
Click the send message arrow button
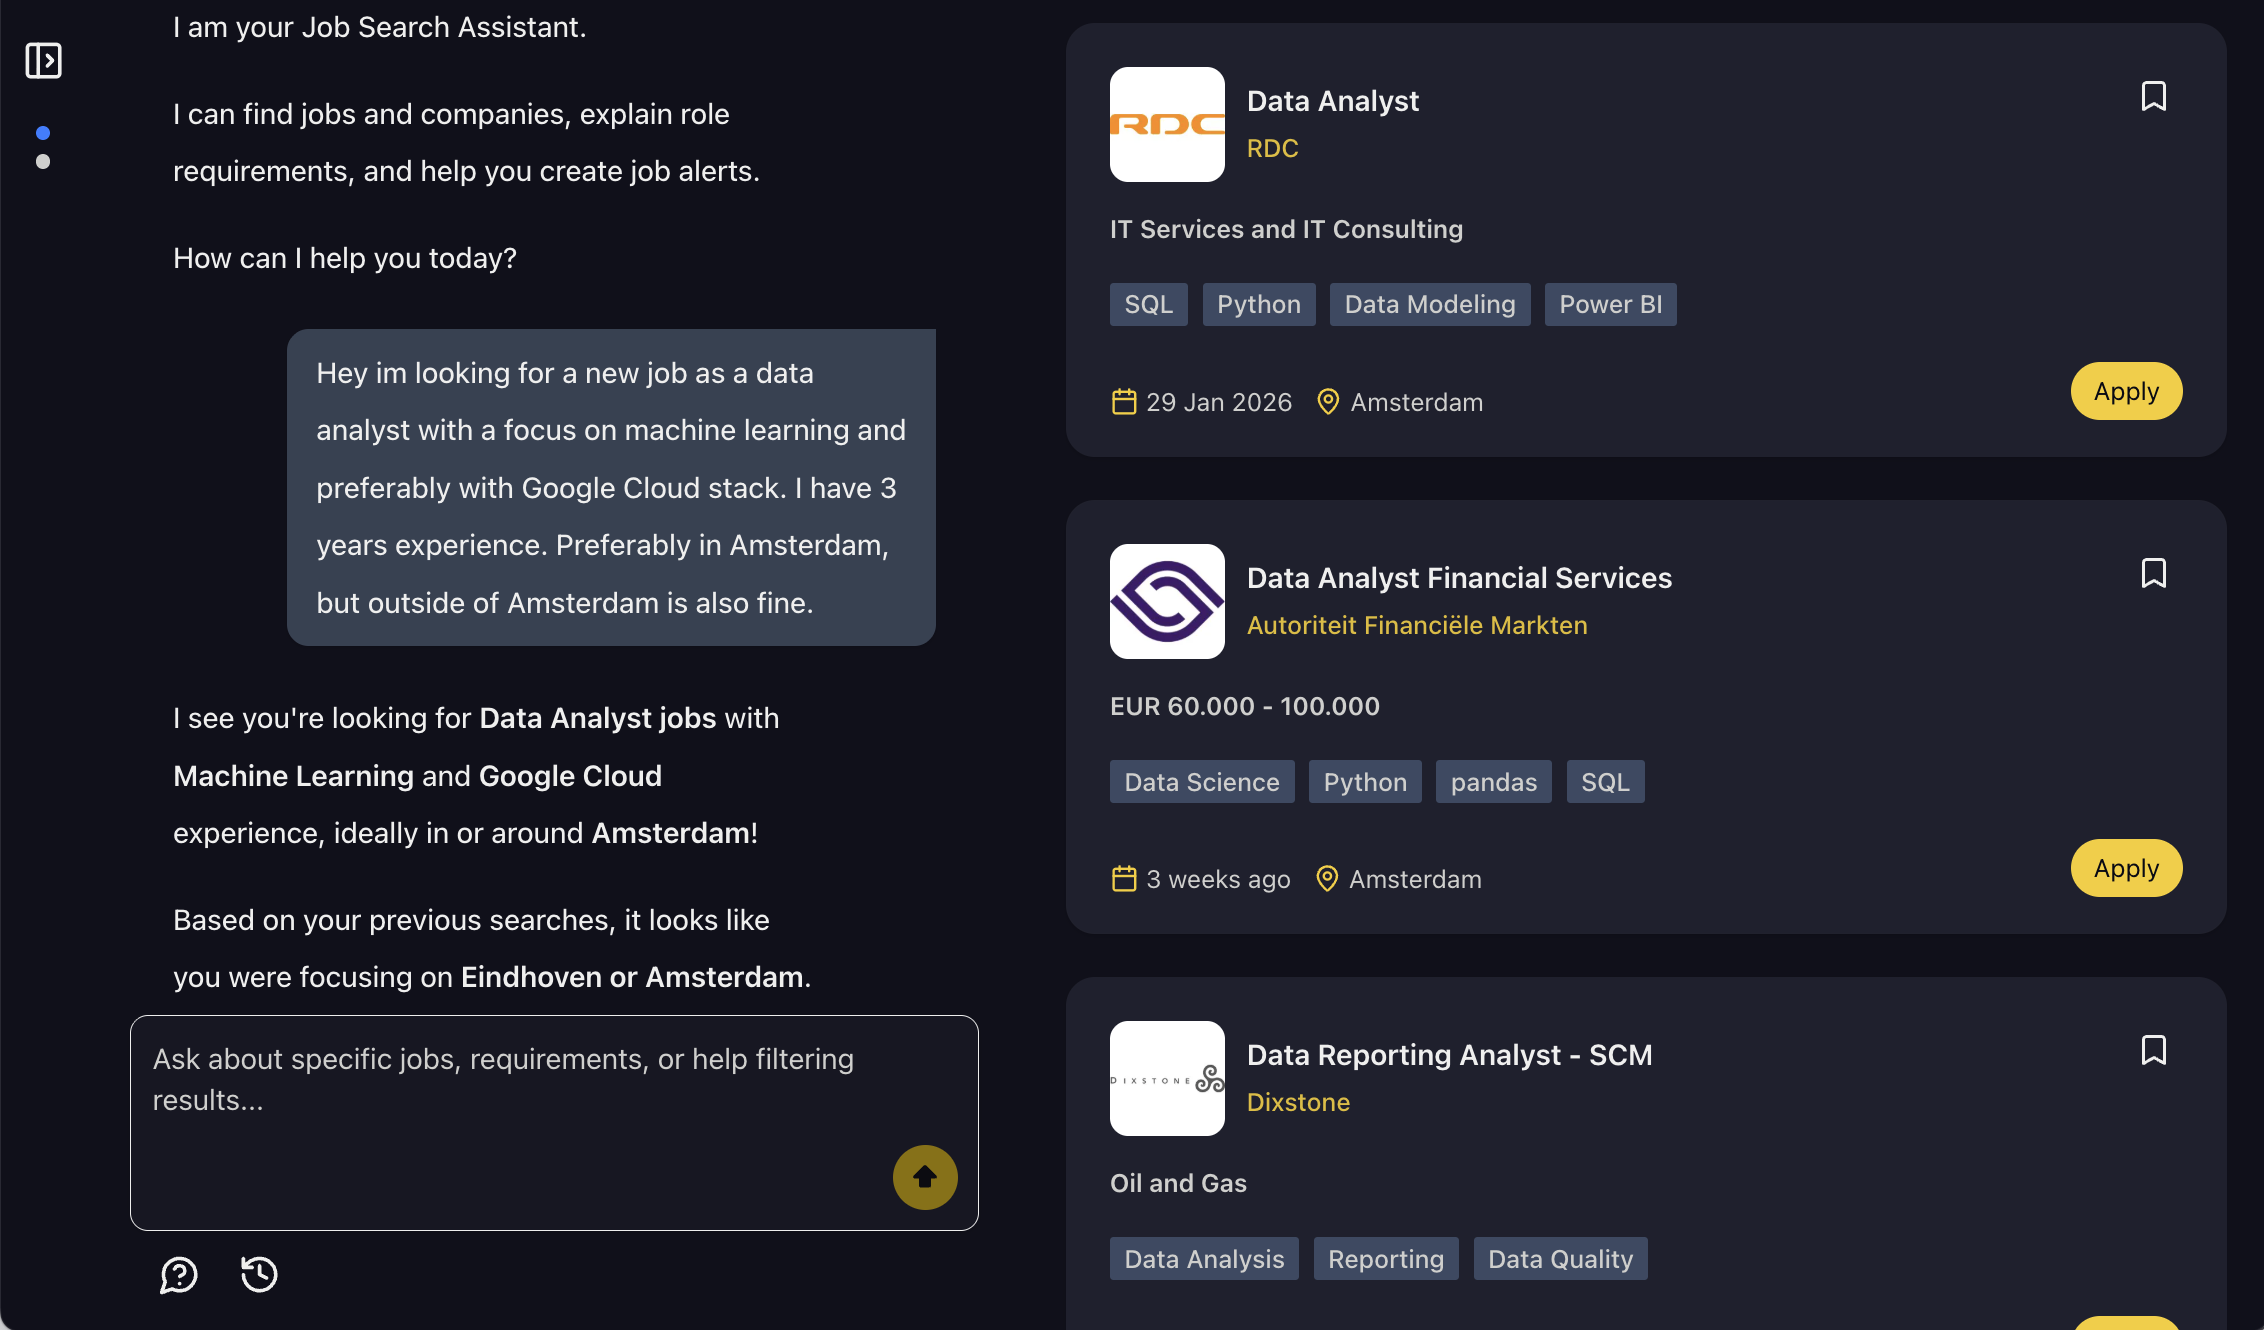(x=925, y=1177)
